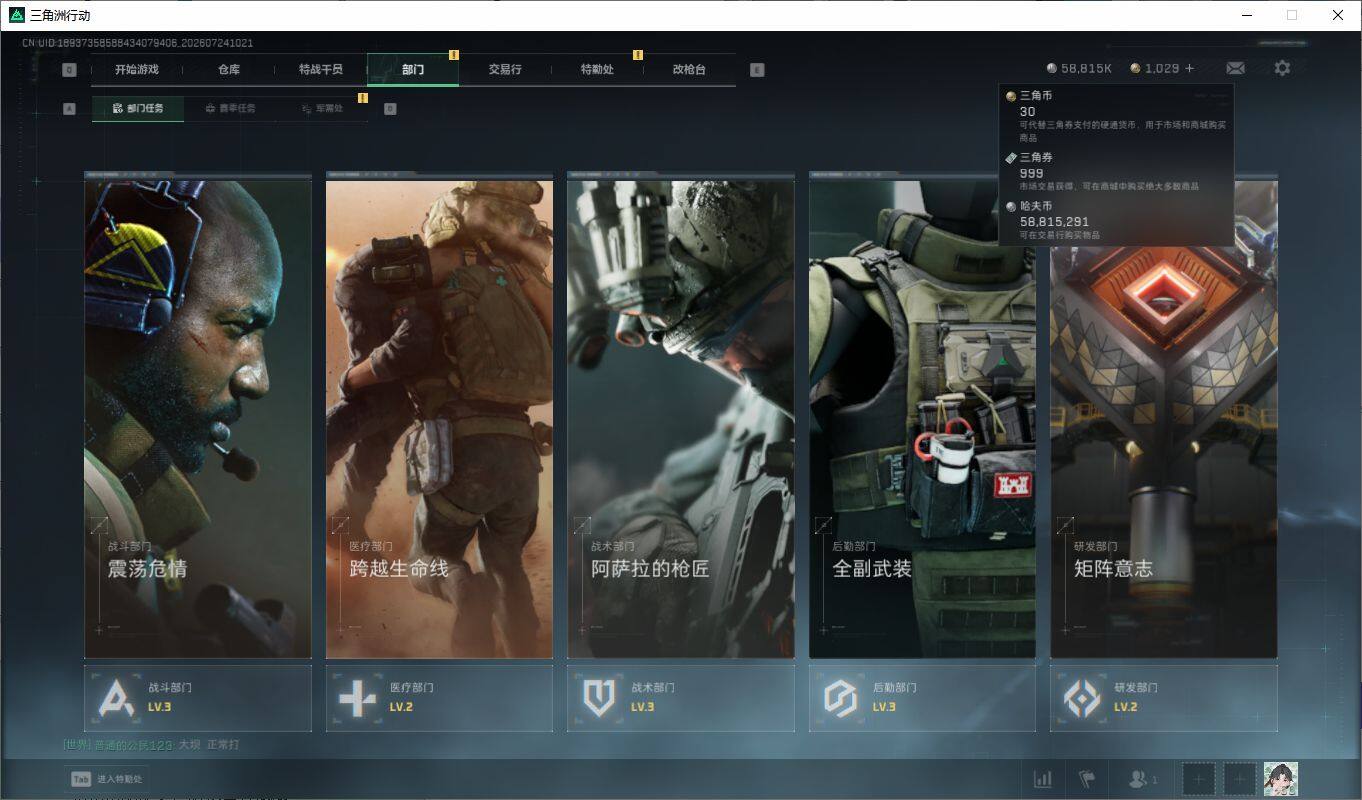1362x800 pixels.
Task: Click the first empty squad slot plus
Action: tap(1200, 779)
